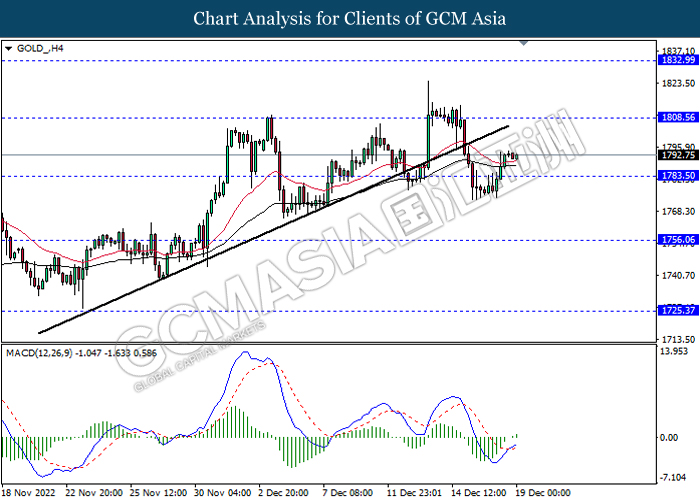Image resolution: width=700 pixels, height=500 pixels.
Task: Click the chart shift triangle marker at top
Action: [524, 43]
